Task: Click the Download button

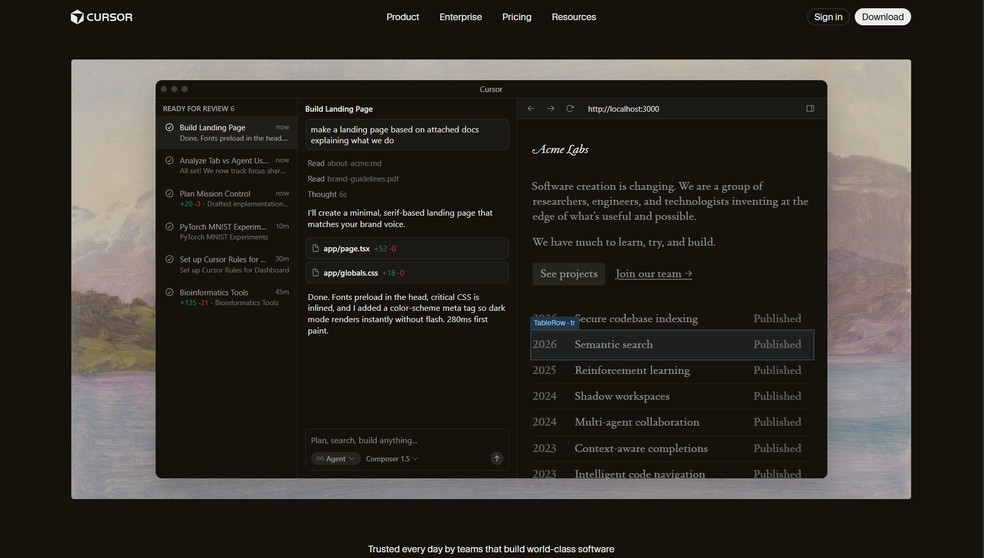Action: (882, 17)
